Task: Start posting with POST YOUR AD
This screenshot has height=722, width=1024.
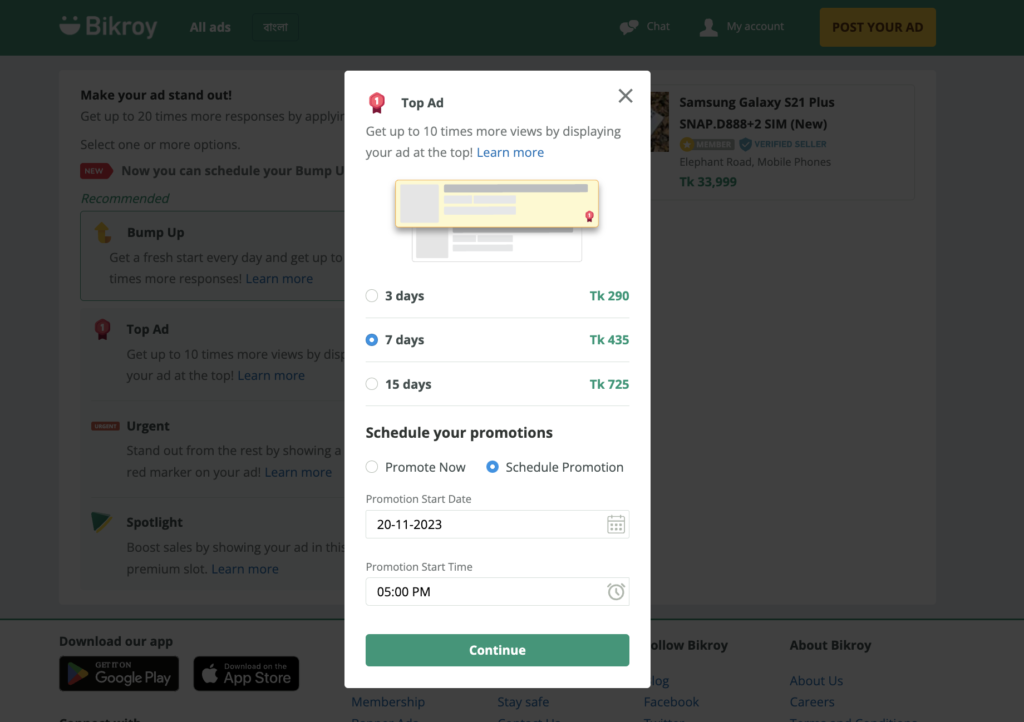Action: click(x=877, y=27)
